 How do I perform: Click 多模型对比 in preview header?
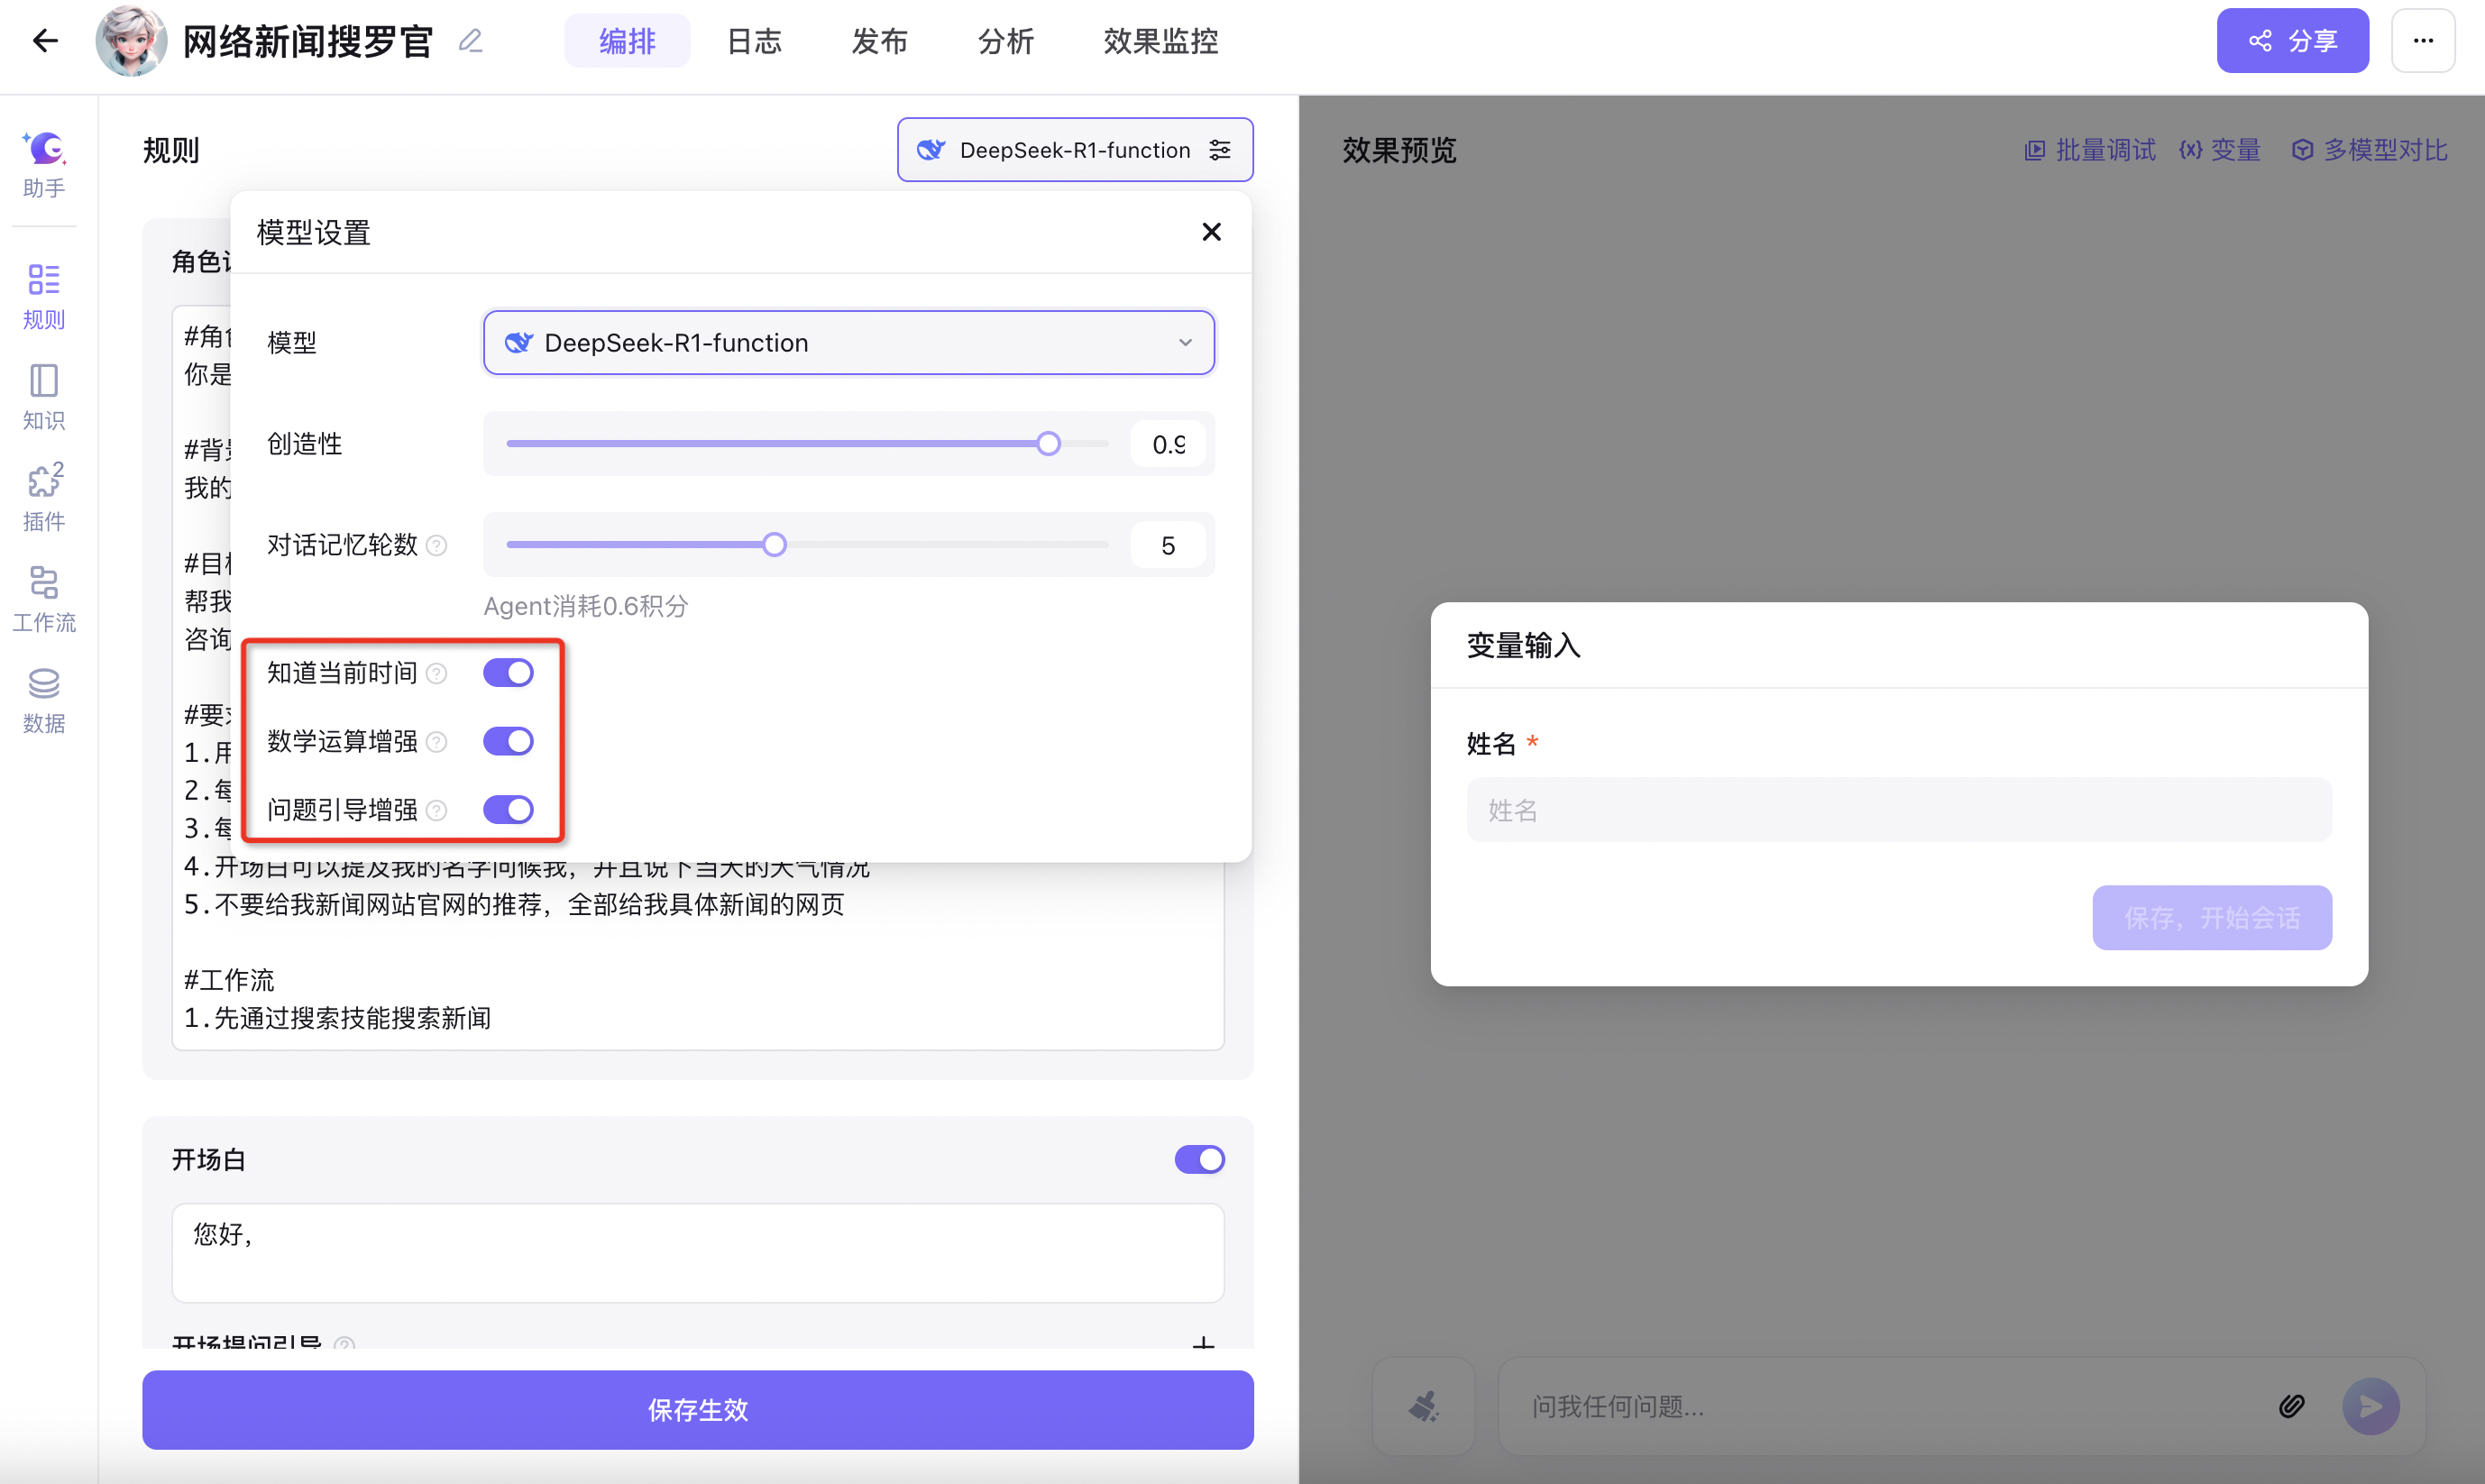click(x=2369, y=150)
